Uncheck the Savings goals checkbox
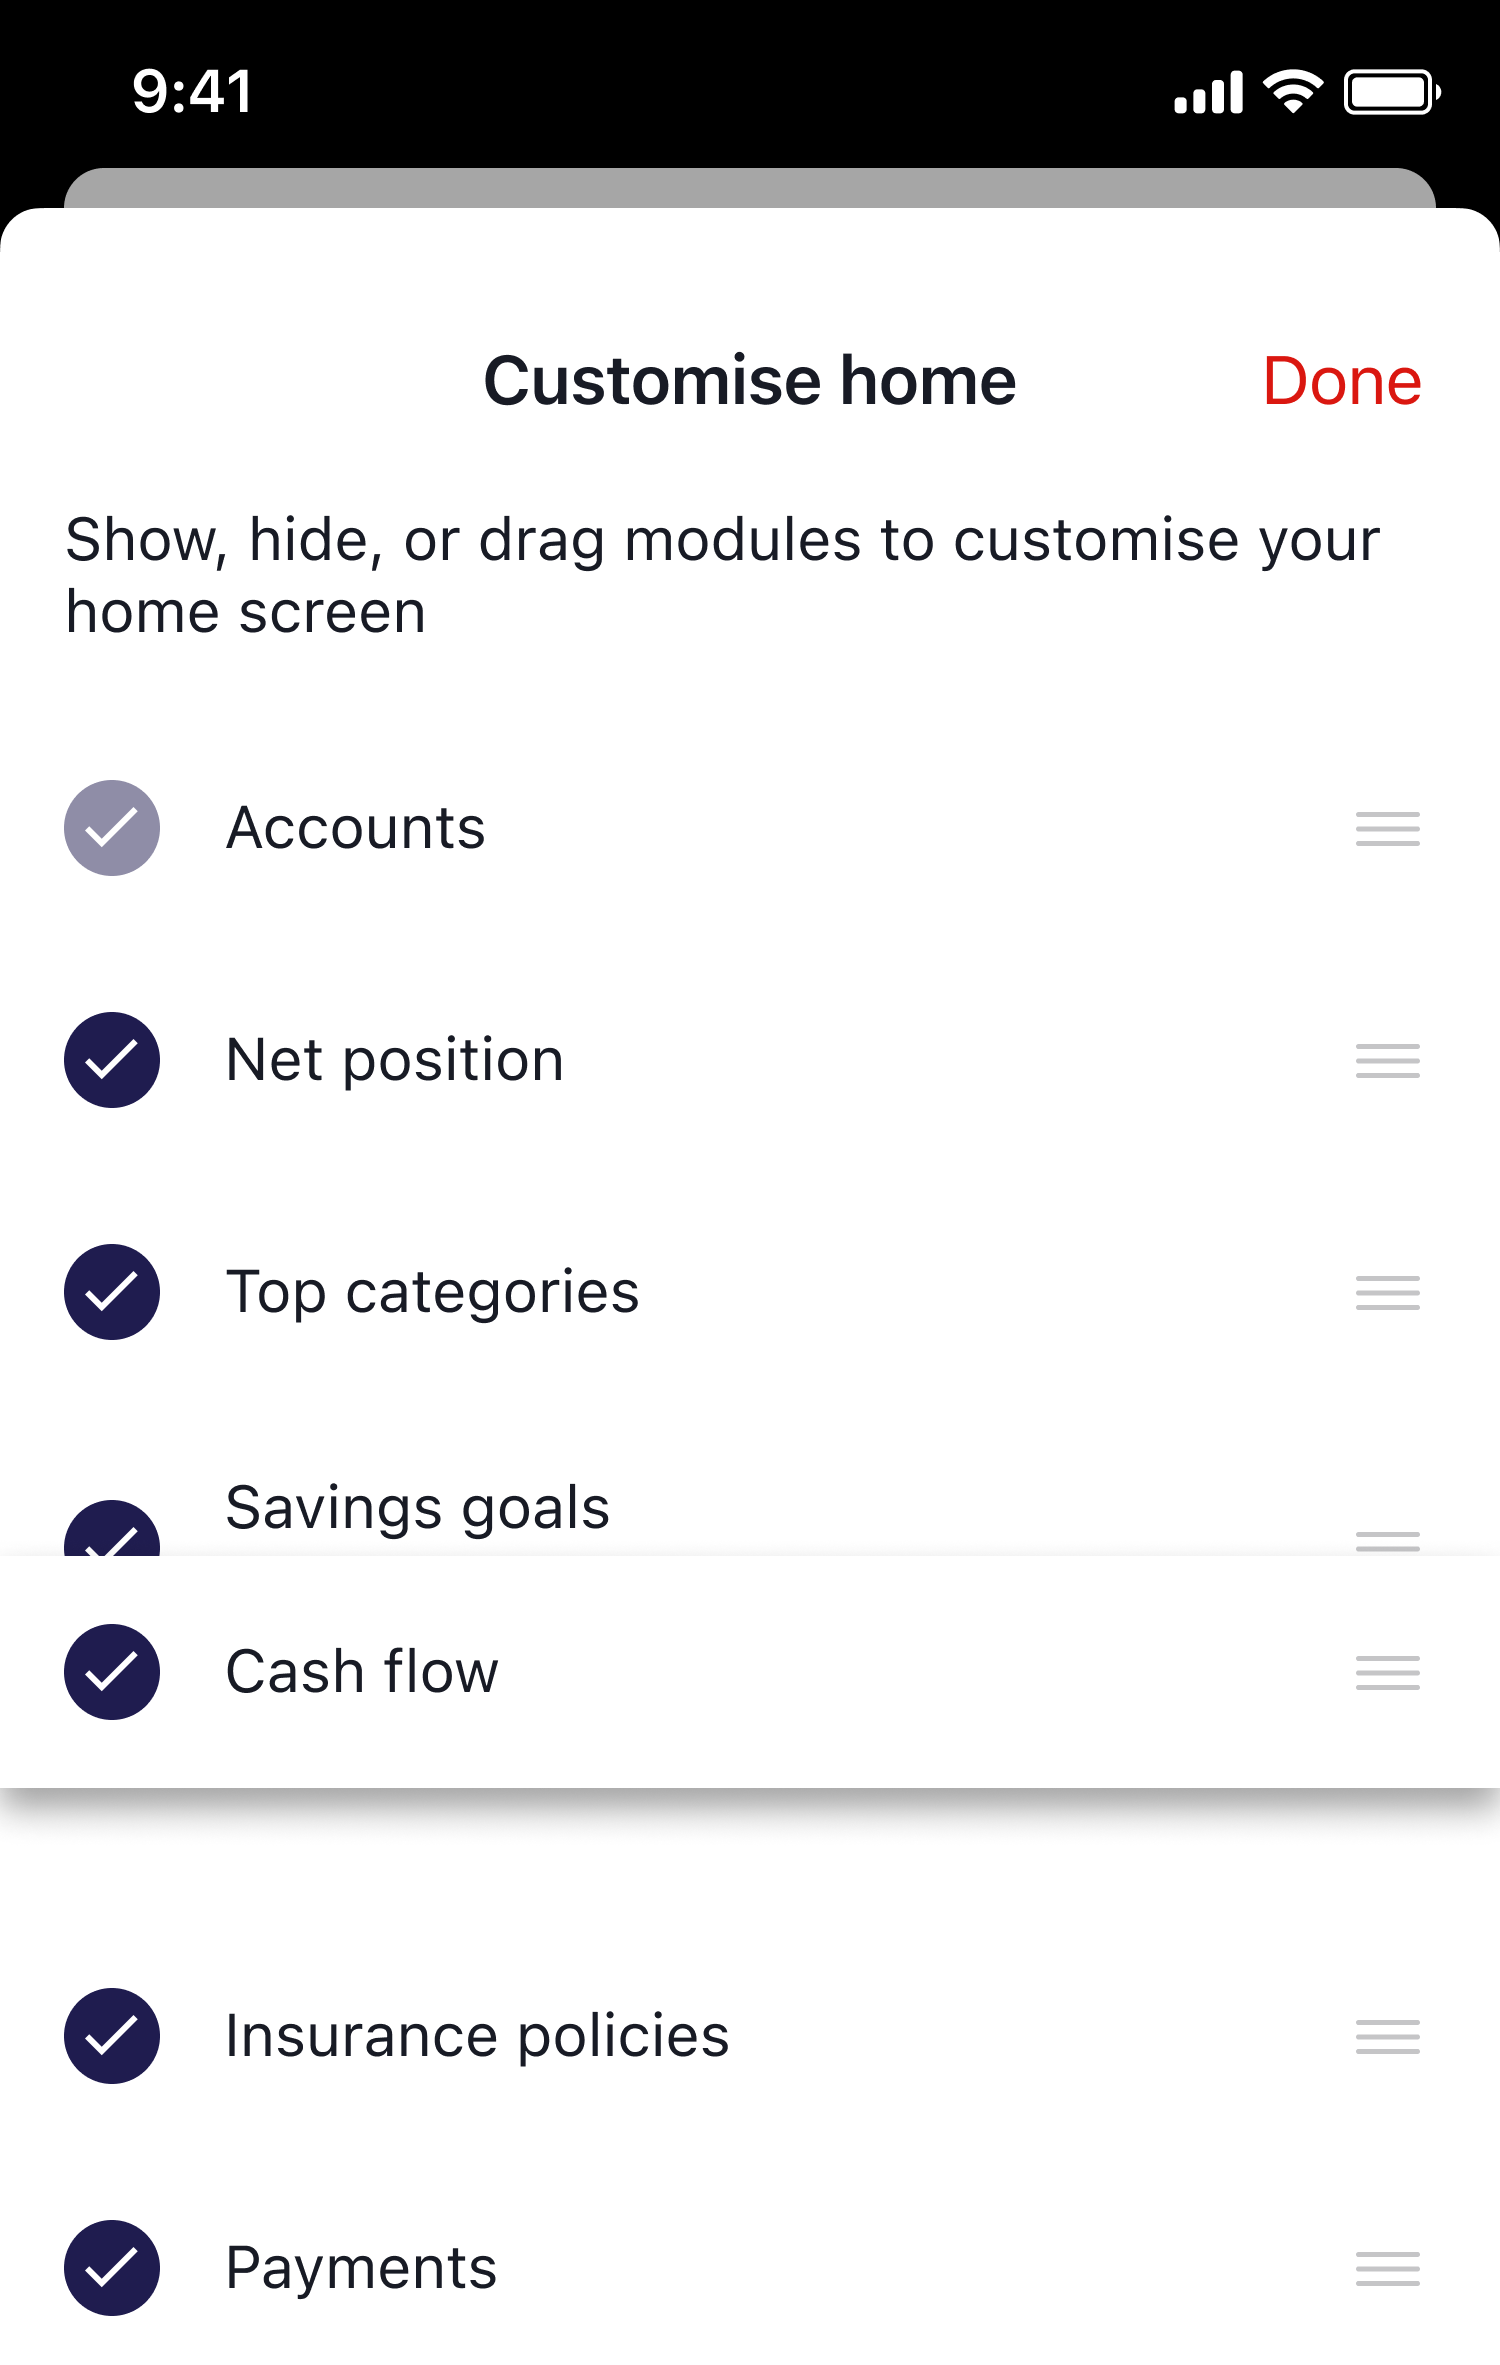 click(x=112, y=1530)
